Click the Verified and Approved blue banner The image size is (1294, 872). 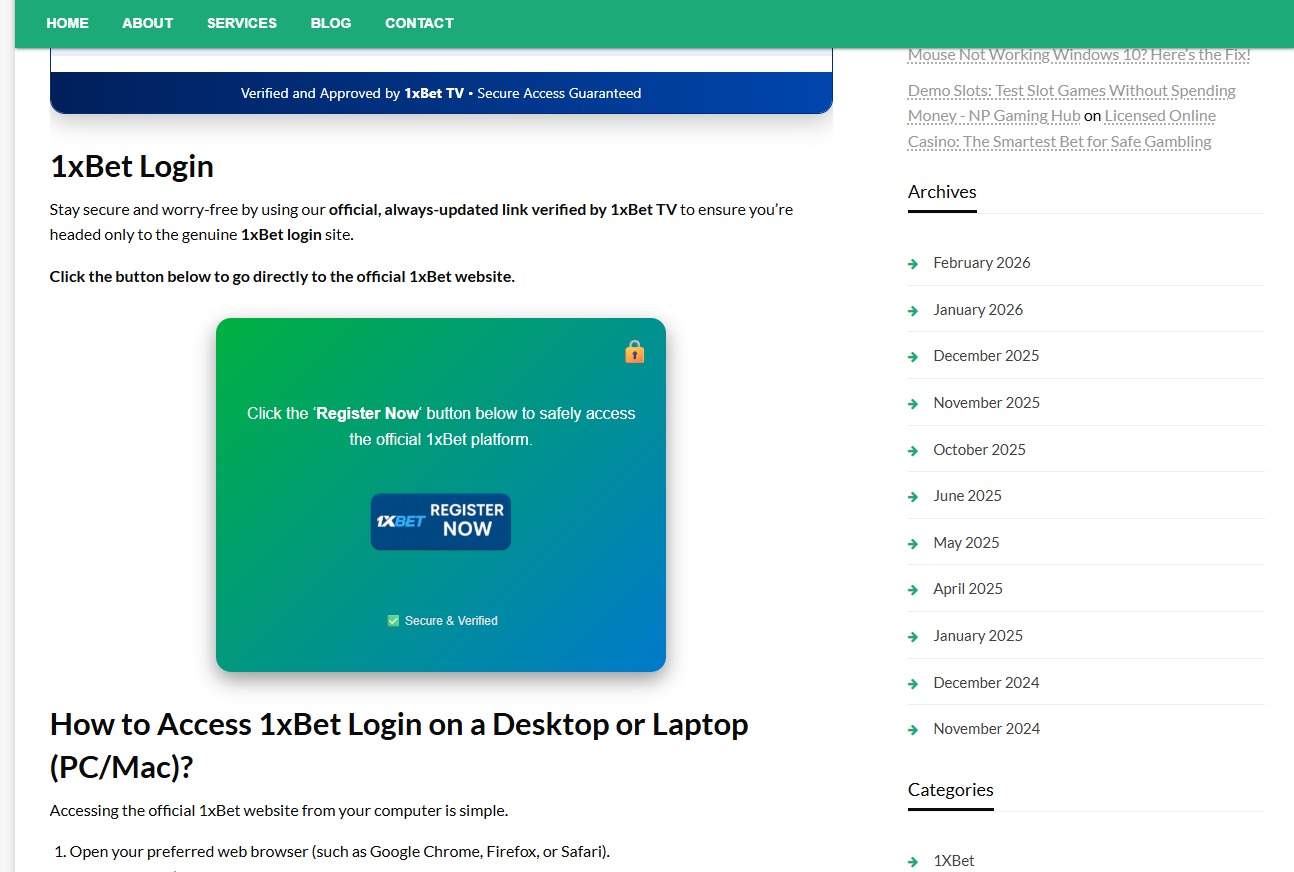pos(441,93)
